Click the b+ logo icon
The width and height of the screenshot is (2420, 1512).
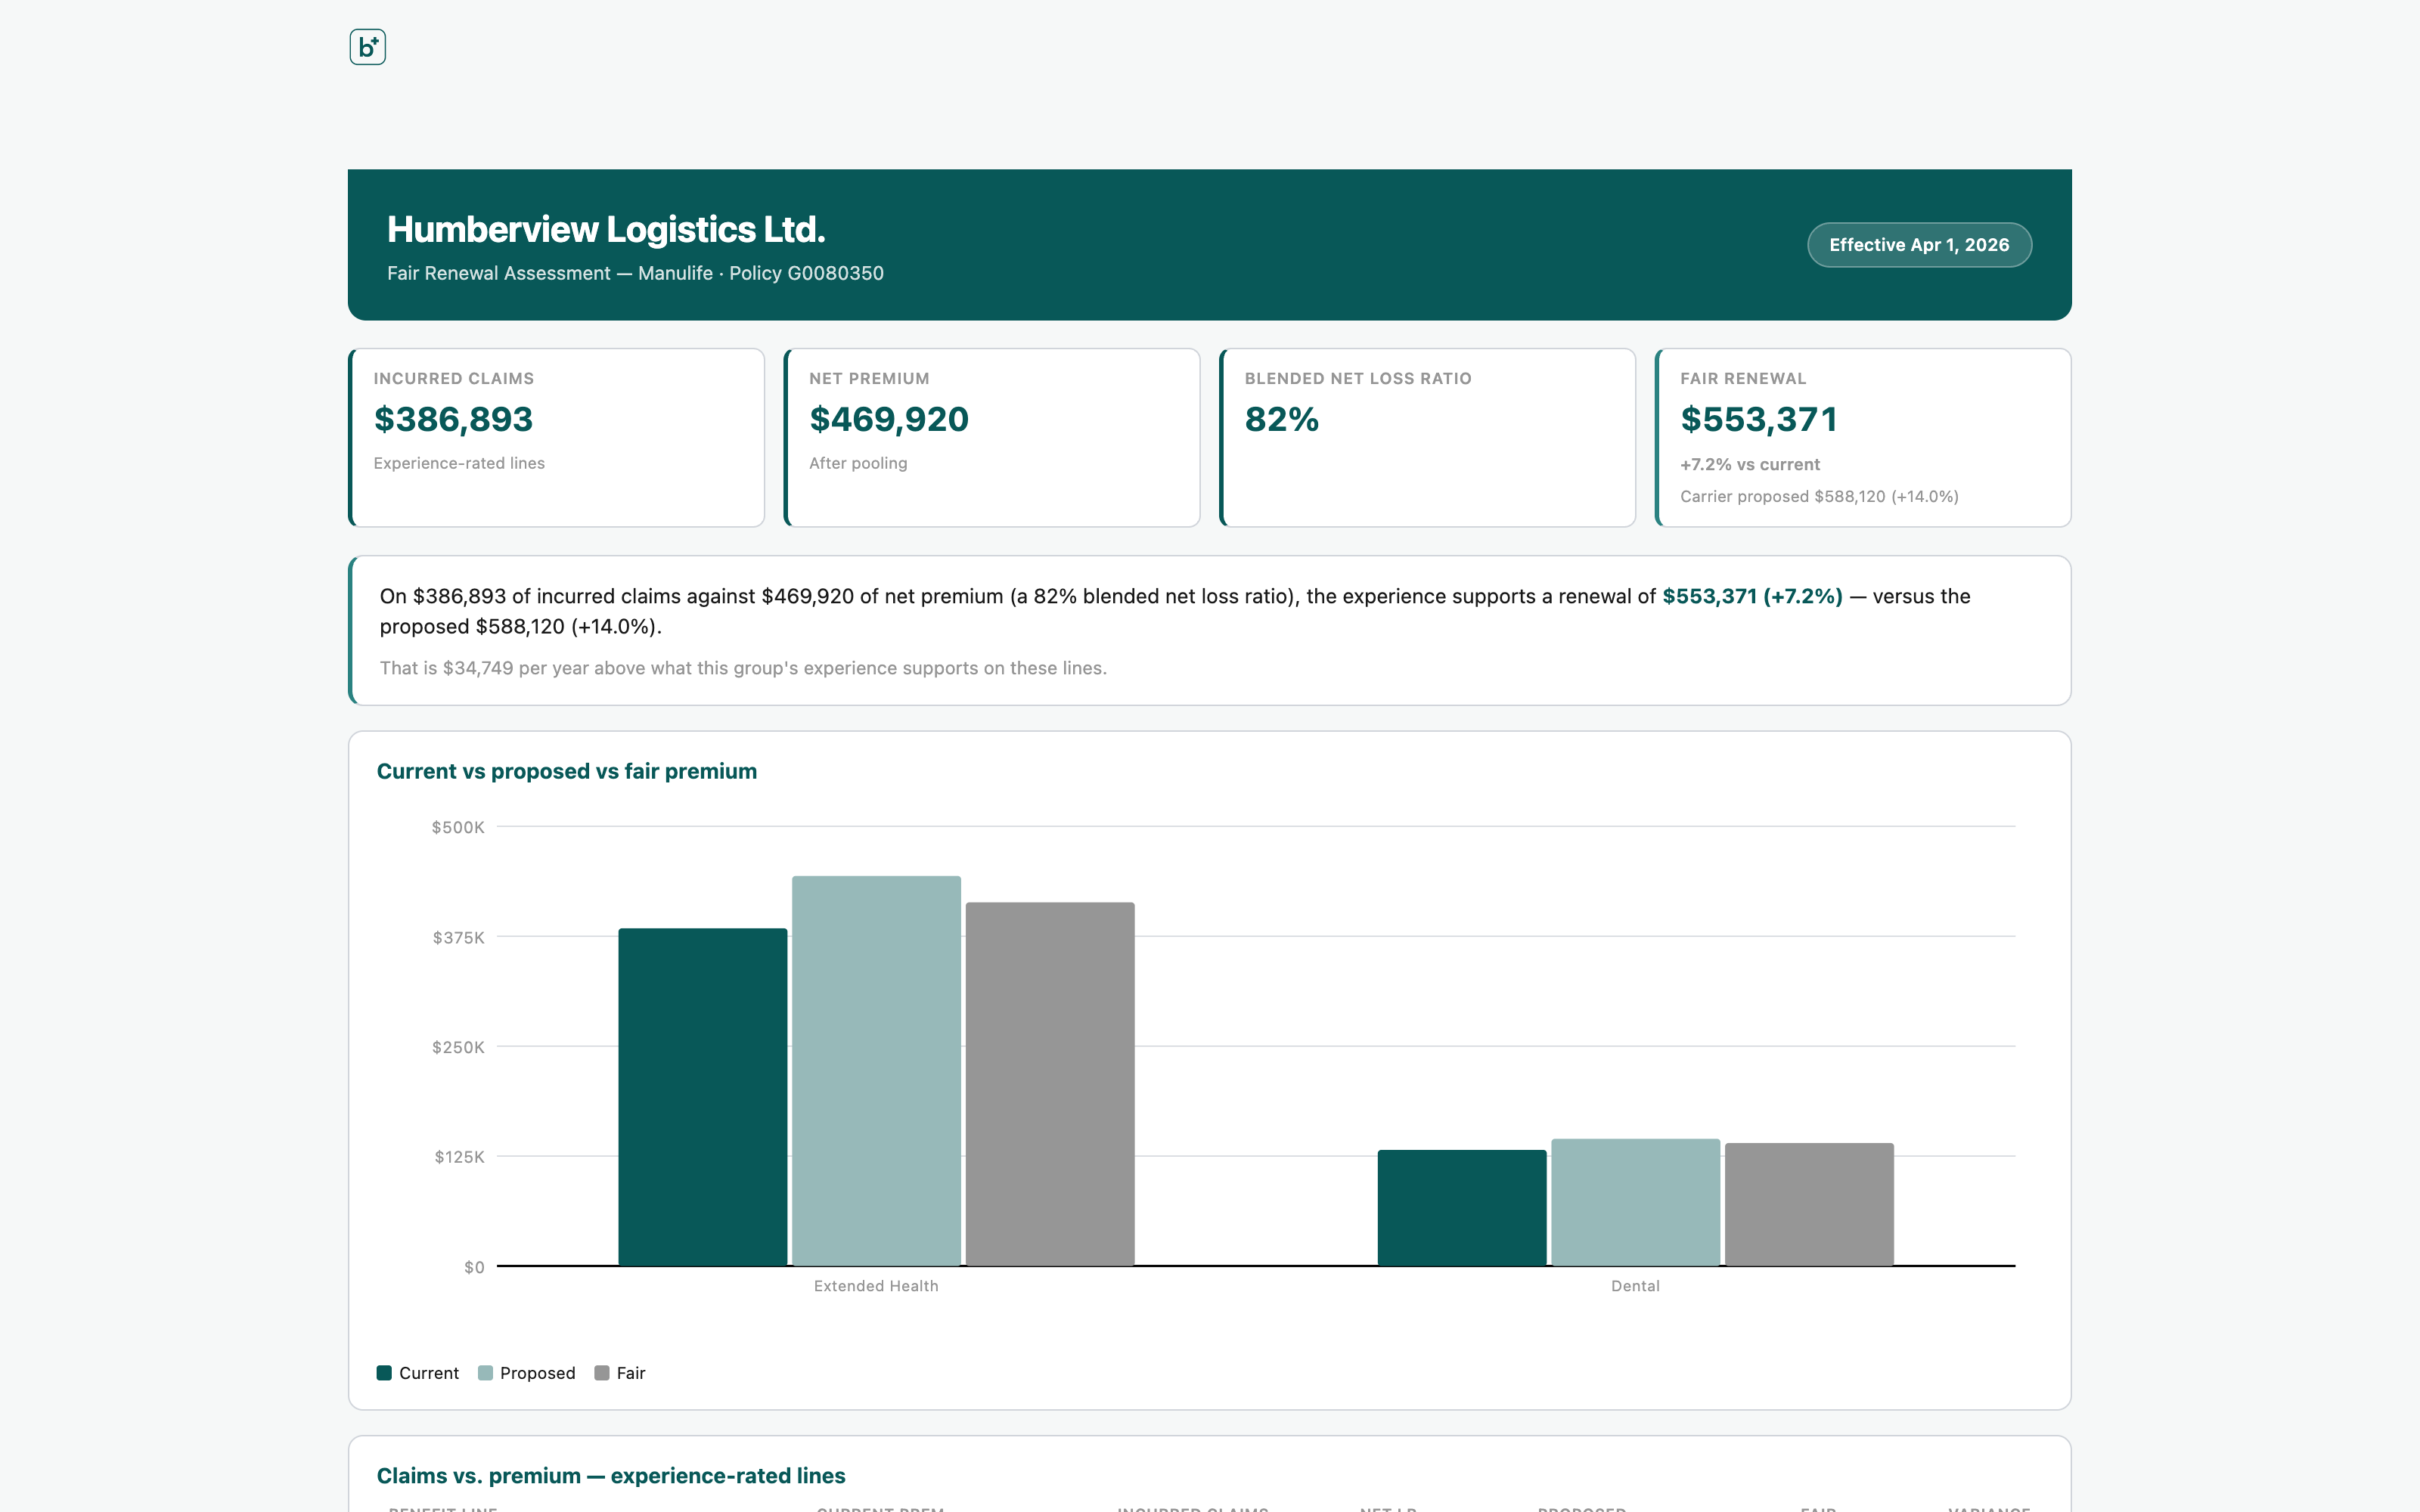(367, 47)
